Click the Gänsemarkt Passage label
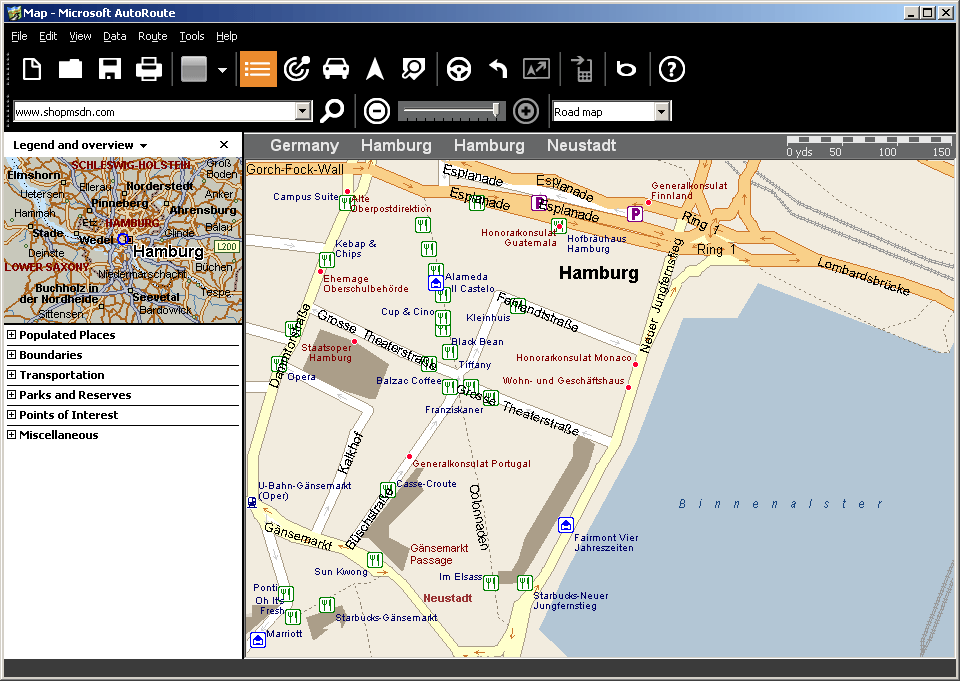 coord(439,554)
